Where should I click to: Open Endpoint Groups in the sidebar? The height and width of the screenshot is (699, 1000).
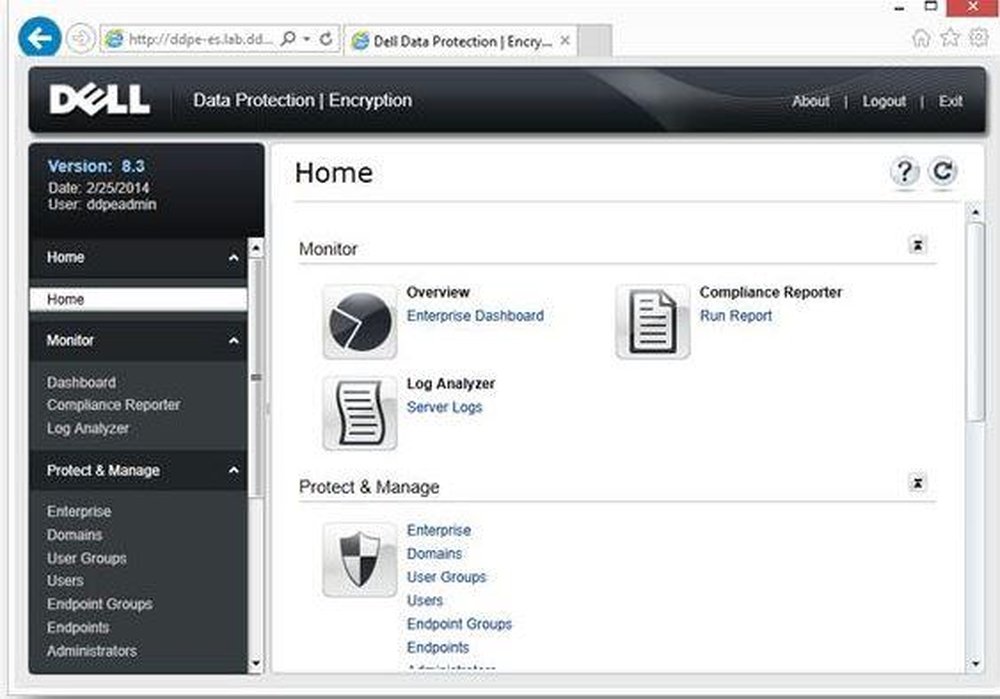point(99,604)
